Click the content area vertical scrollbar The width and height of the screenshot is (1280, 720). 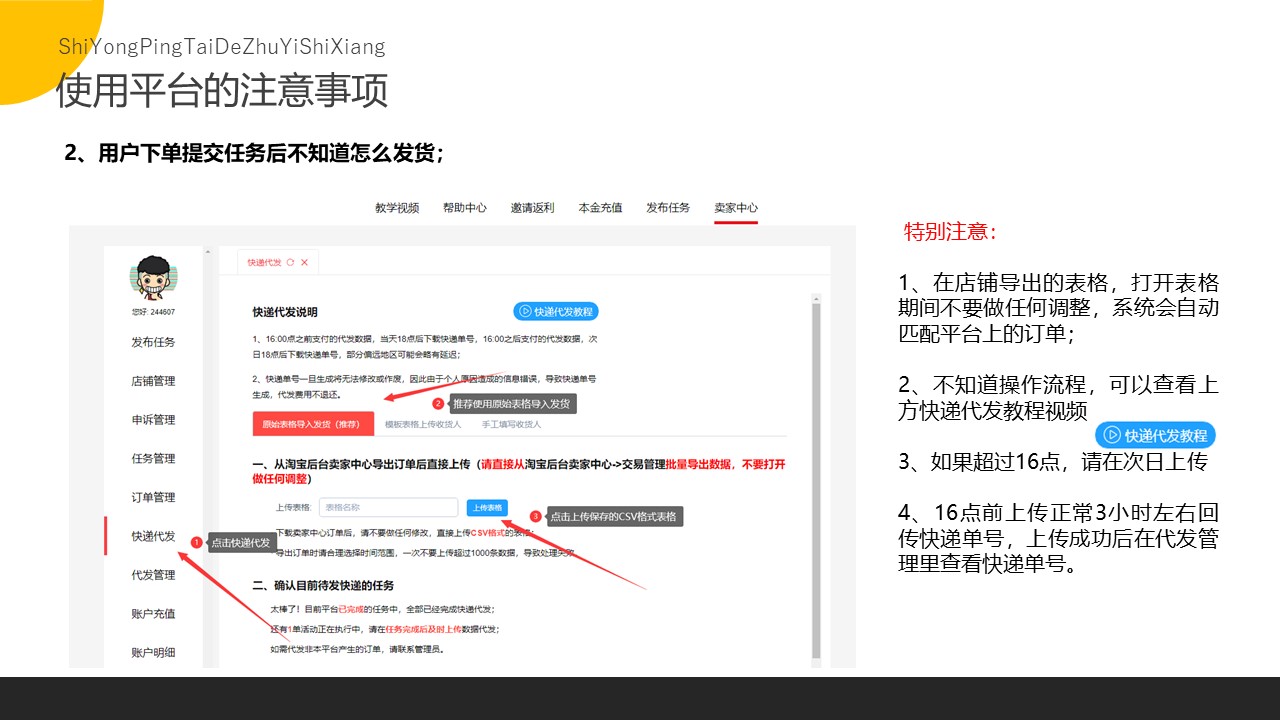click(x=818, y=480)
